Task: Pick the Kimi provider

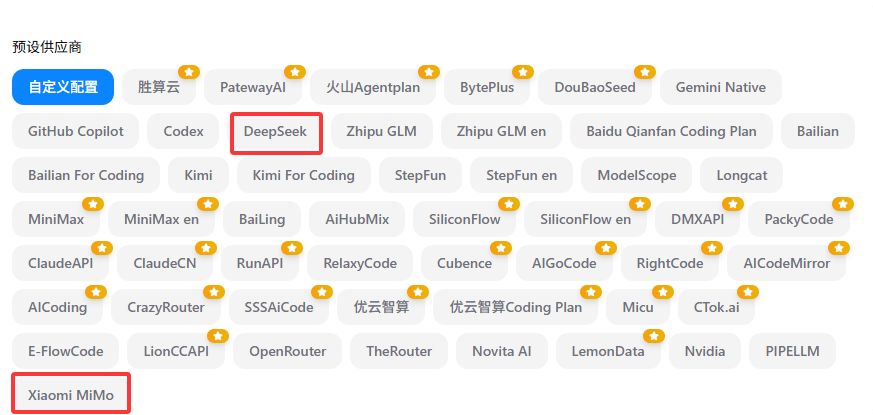Action: click(x=198, y=175)
